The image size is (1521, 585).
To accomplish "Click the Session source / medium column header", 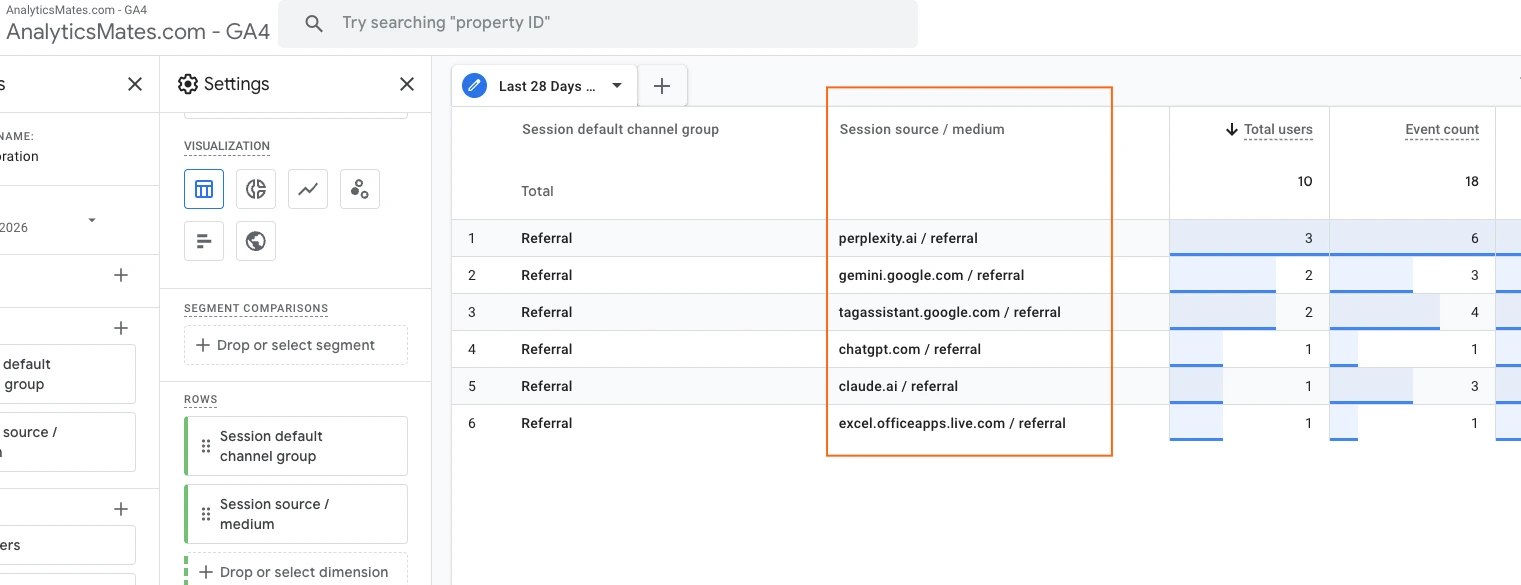I will pyautogui.click(x=922, y=129).
